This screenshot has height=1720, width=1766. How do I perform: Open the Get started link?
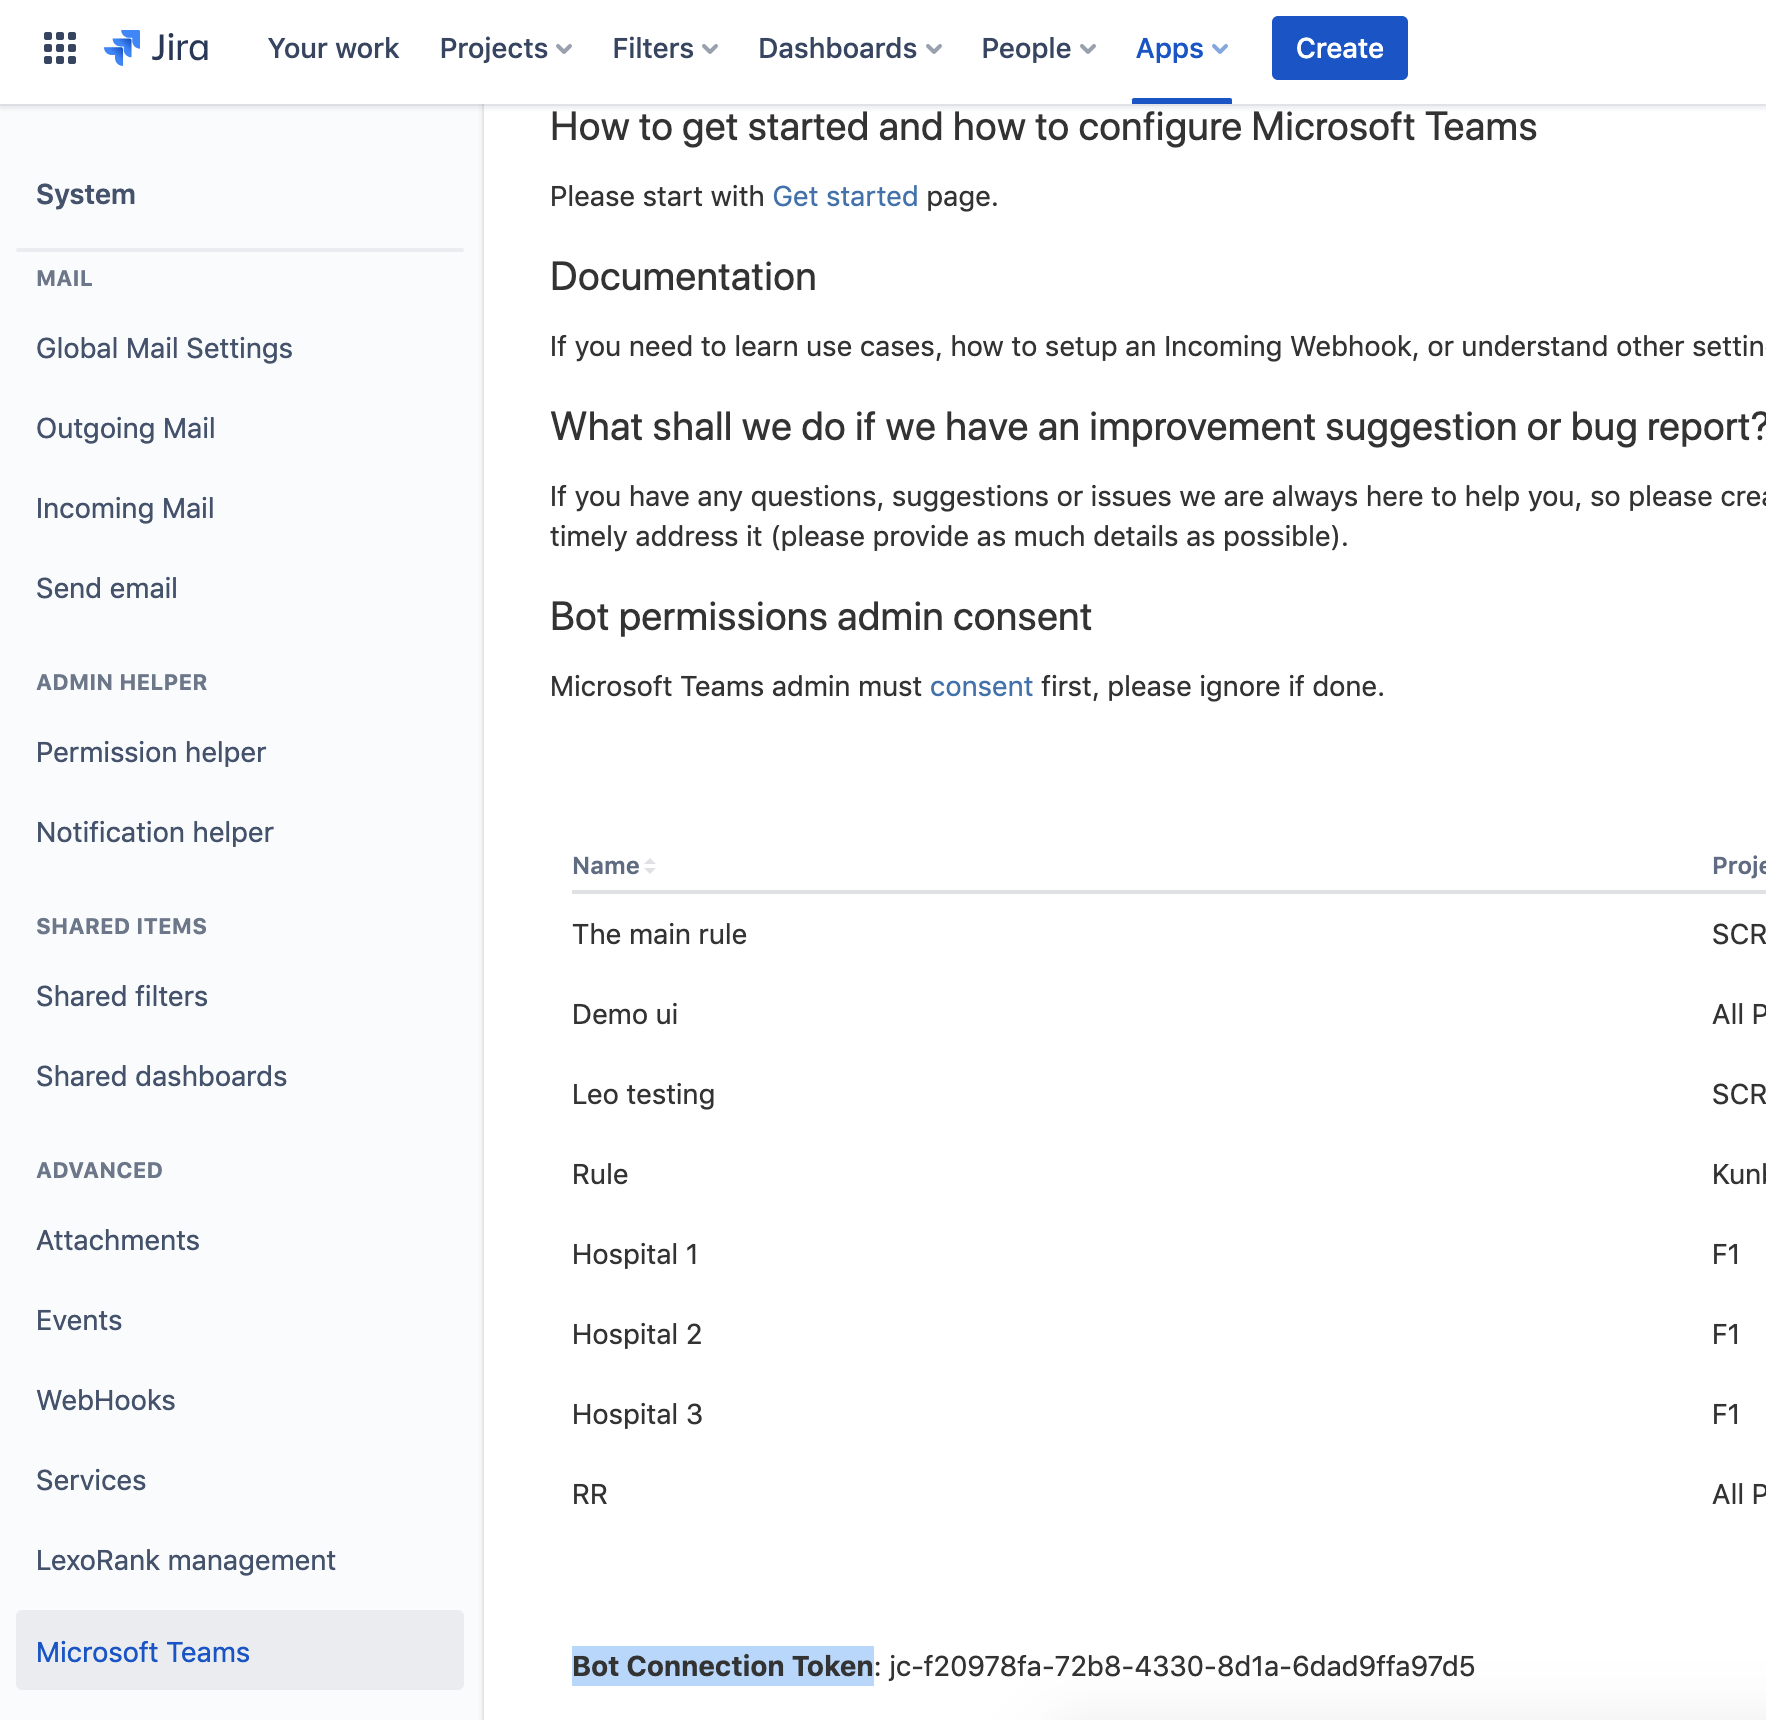click(845, 196)
